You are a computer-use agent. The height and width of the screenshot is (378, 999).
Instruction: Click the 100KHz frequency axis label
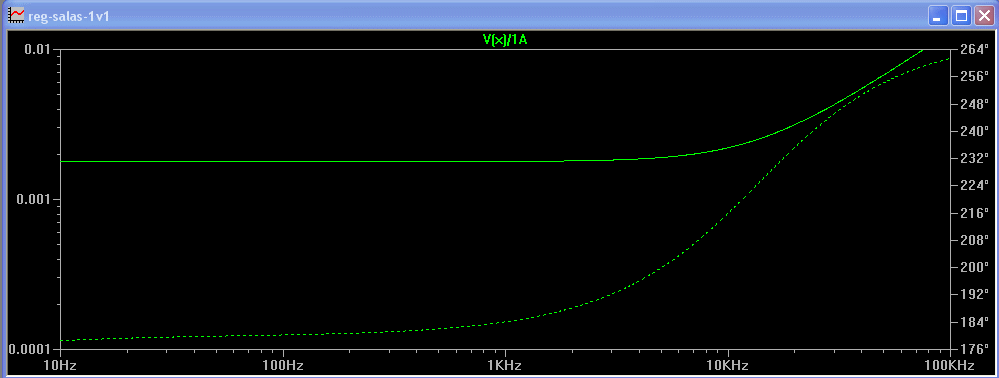pyautogui.click(x=950, y=366)
